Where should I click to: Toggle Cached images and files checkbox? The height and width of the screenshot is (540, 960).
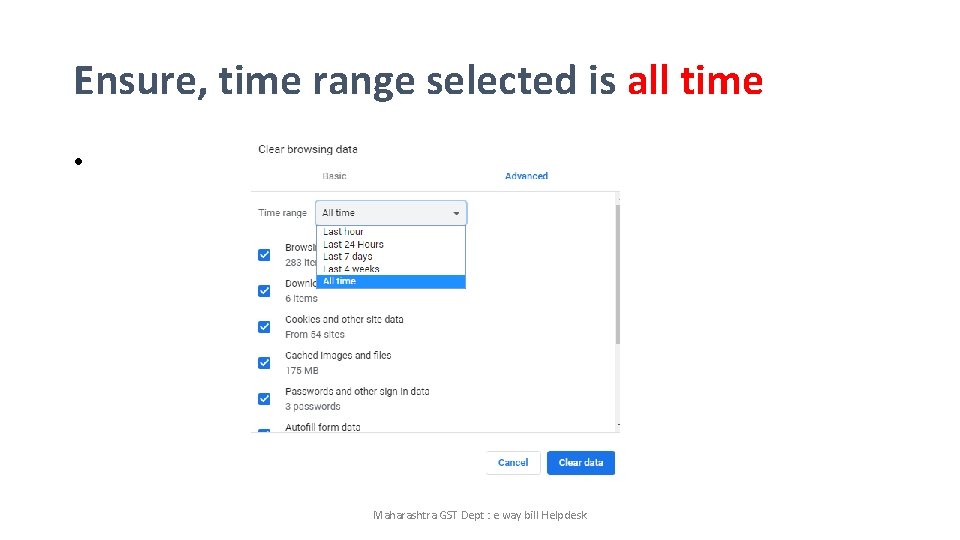[264, 363]
